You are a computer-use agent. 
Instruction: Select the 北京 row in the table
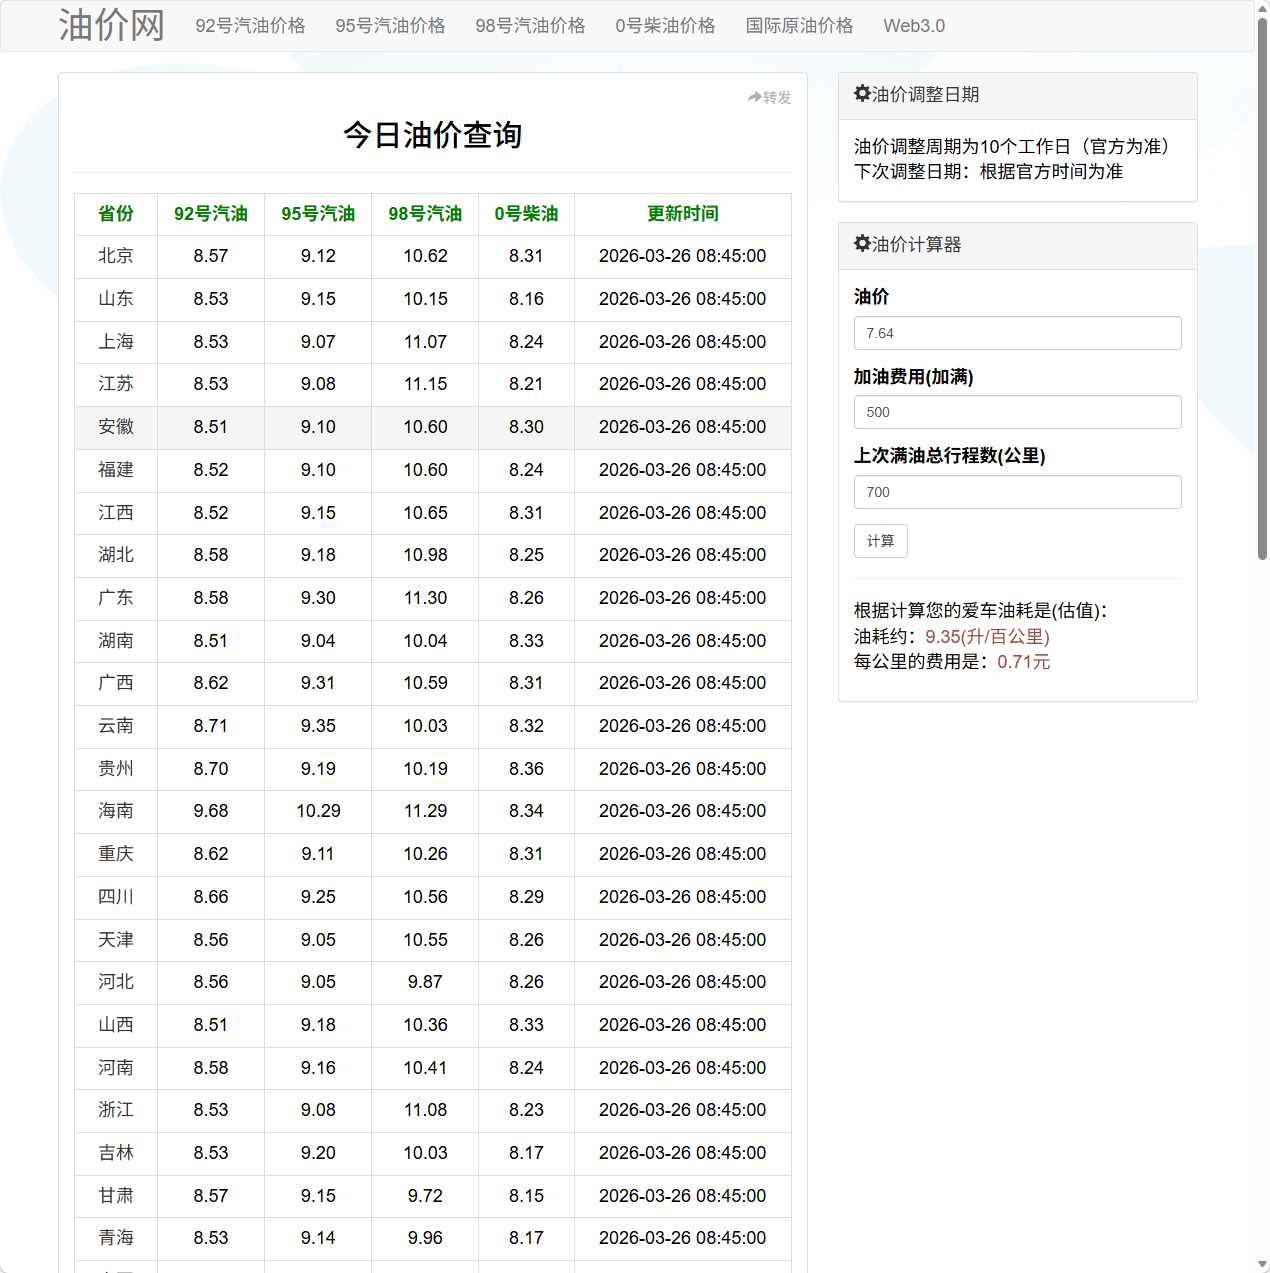(116, 256)
